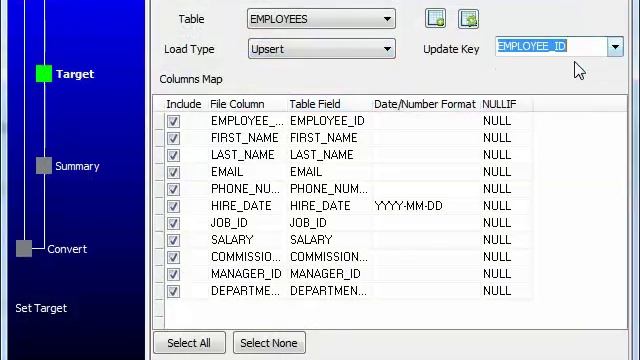Viewport: 640px width, 360px height.
Task: Click the Include column header
Action: click(184, 104)
